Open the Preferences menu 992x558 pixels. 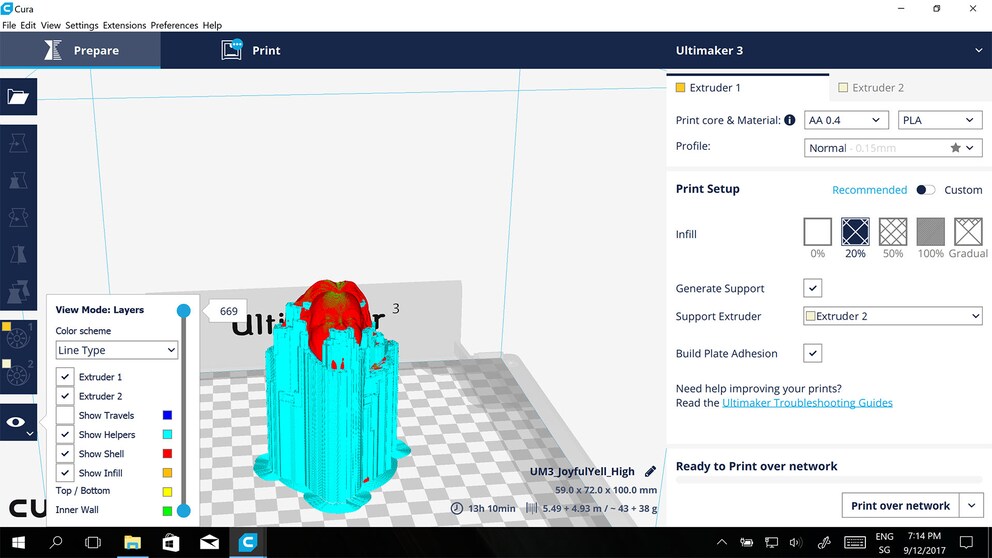point(174,25)
